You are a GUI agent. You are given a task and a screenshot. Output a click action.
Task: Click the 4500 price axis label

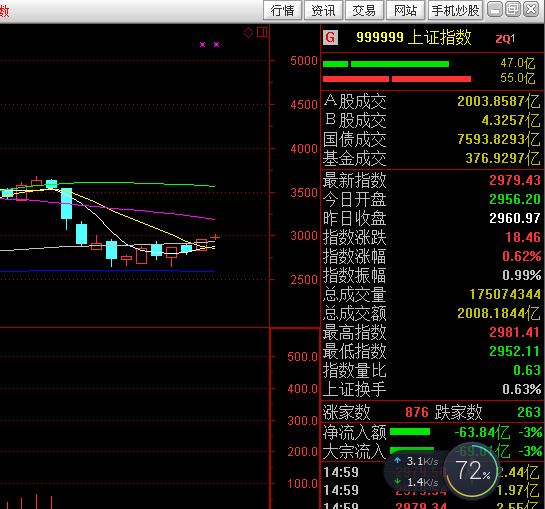[304, 105]
